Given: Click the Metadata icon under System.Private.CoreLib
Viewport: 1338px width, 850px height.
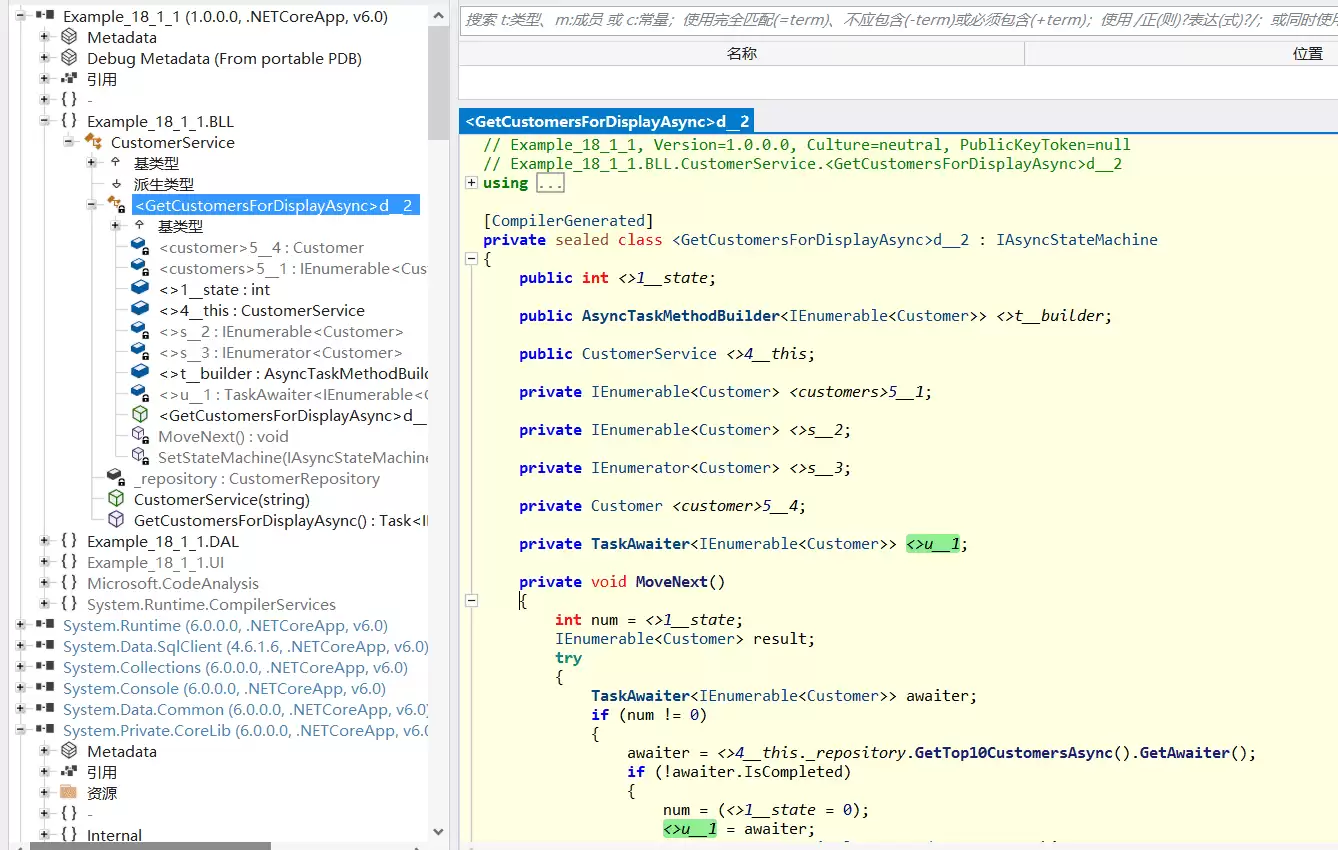Looking at the screenshot, I should [x=69, y=751].
